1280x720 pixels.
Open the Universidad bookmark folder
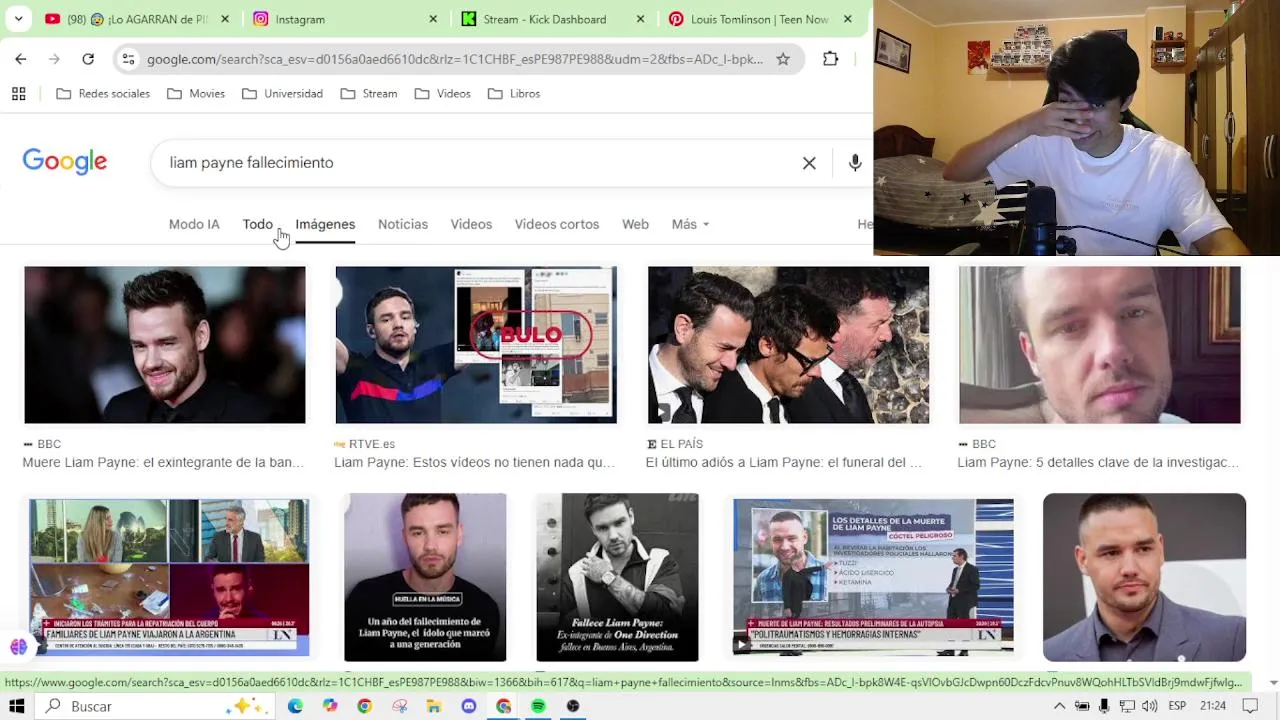point(282,94)
